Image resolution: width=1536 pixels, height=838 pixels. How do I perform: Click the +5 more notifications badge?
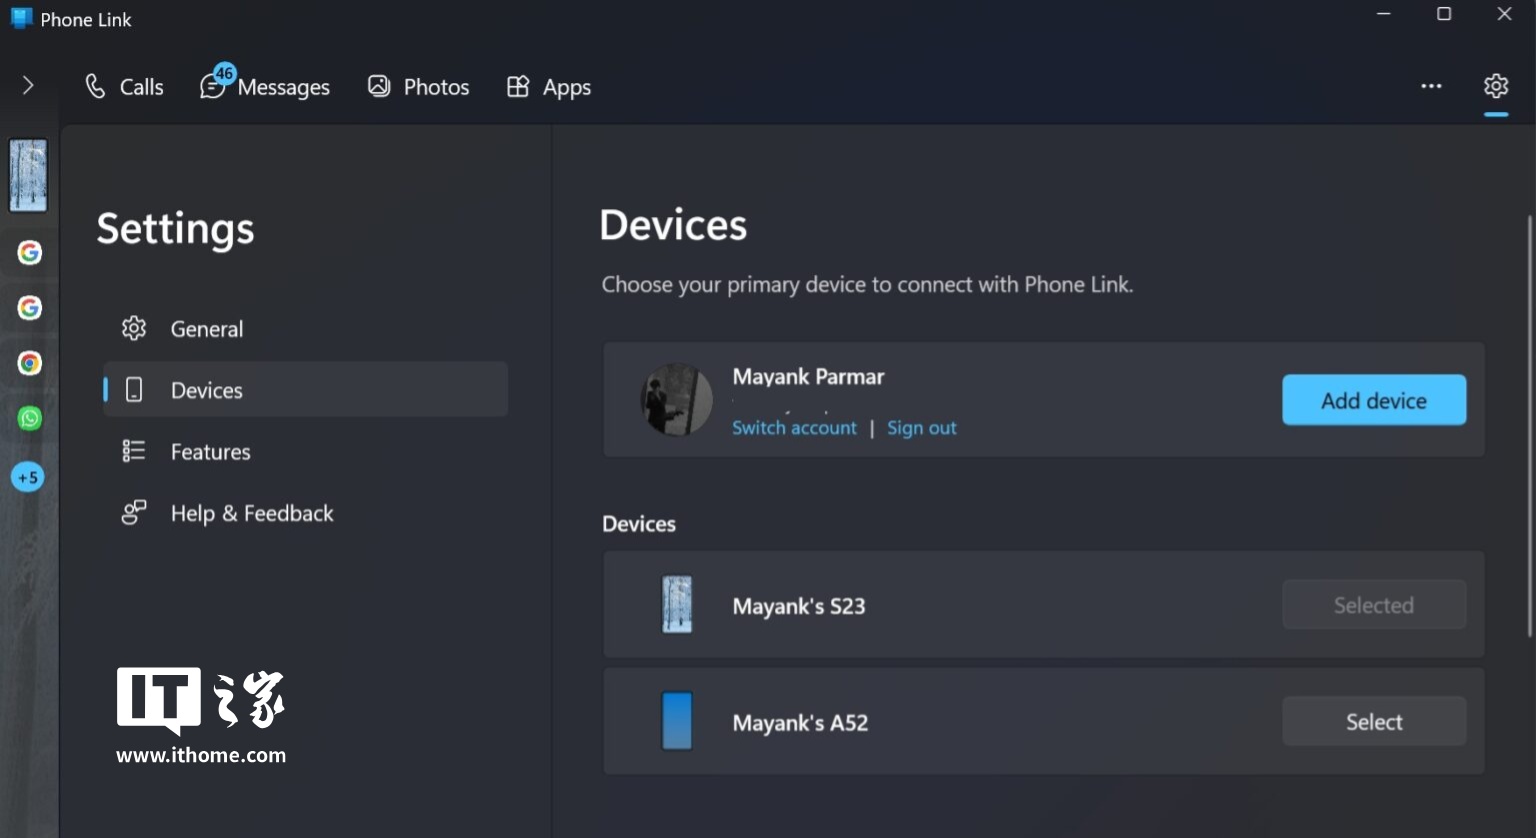28,477
